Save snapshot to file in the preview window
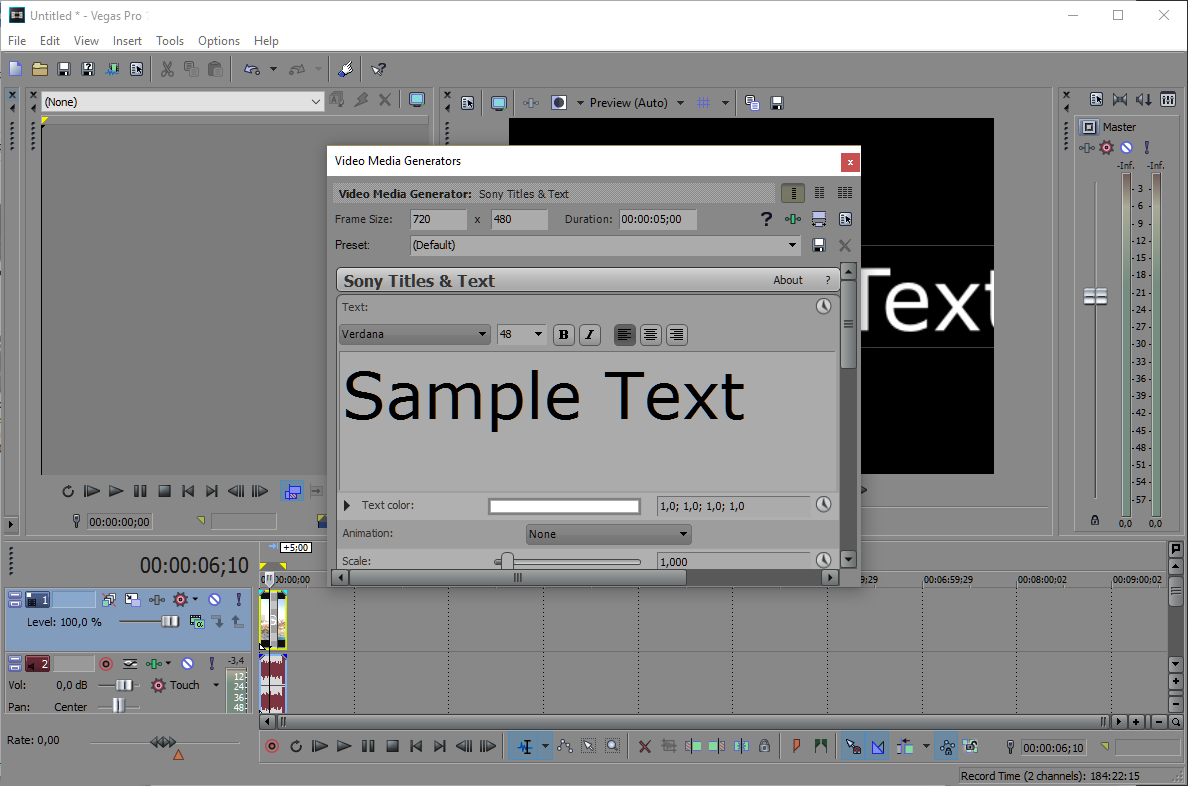Screen dimensions: 1188x786 pyautogui.click(x=777, y=103)
